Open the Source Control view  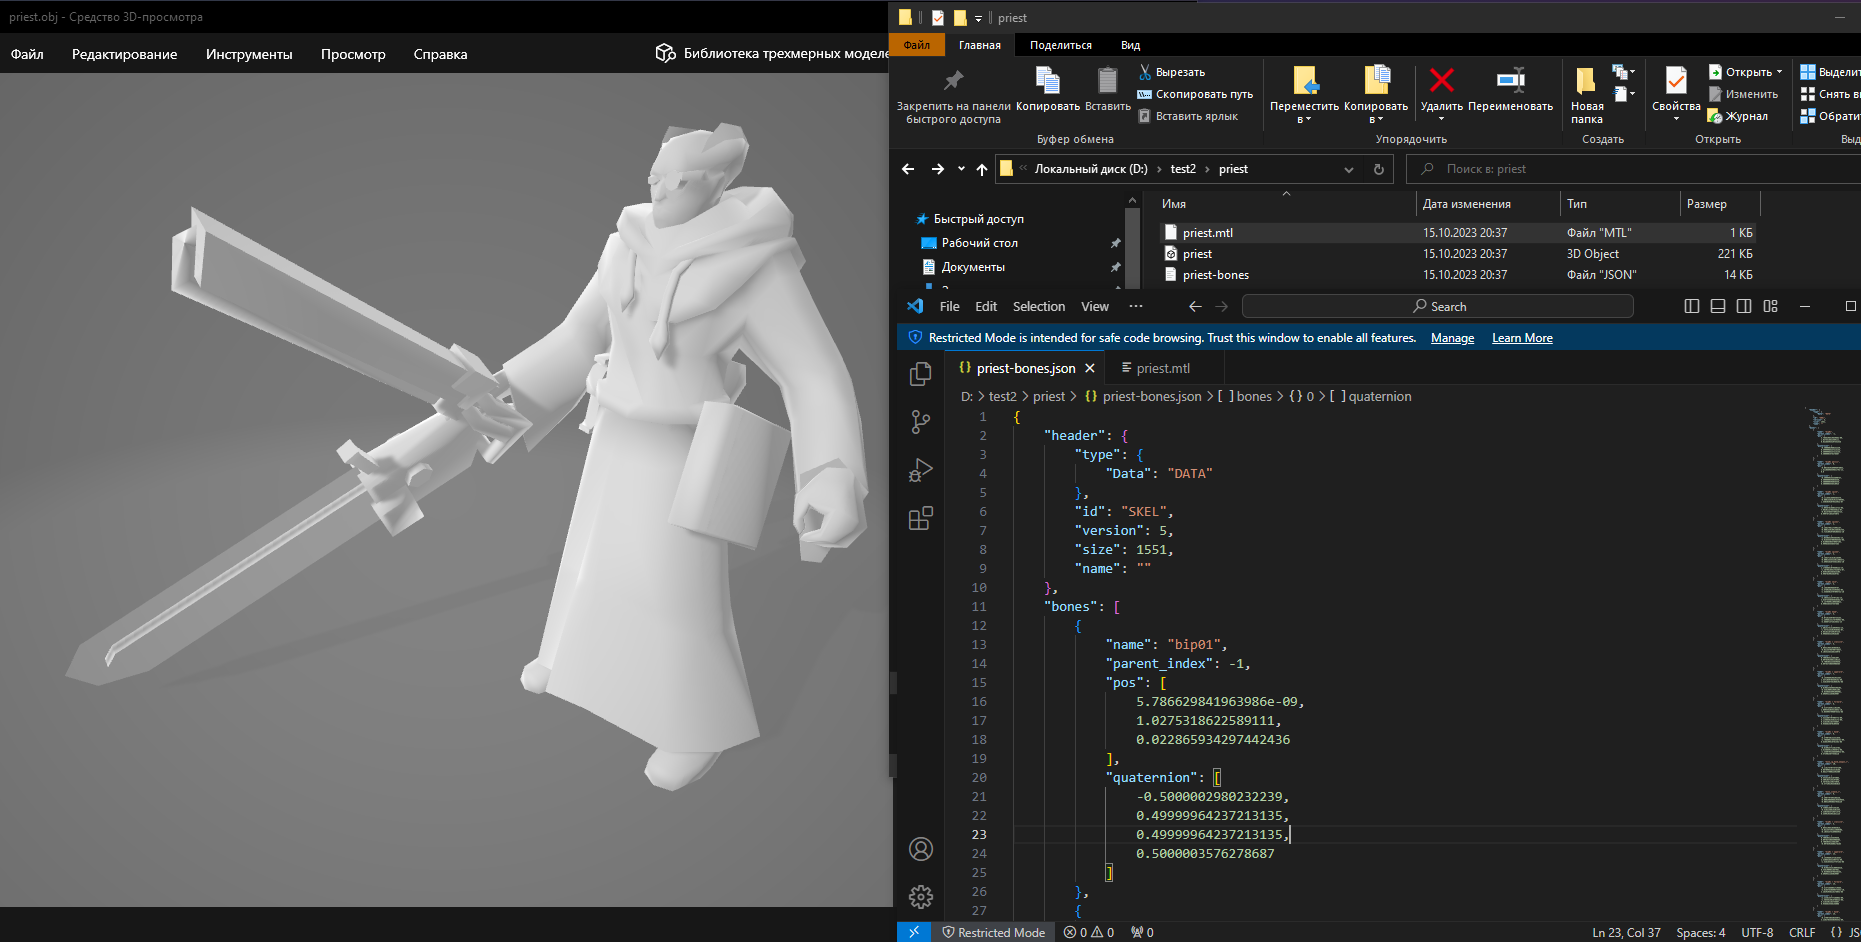[x=920, y=422]
